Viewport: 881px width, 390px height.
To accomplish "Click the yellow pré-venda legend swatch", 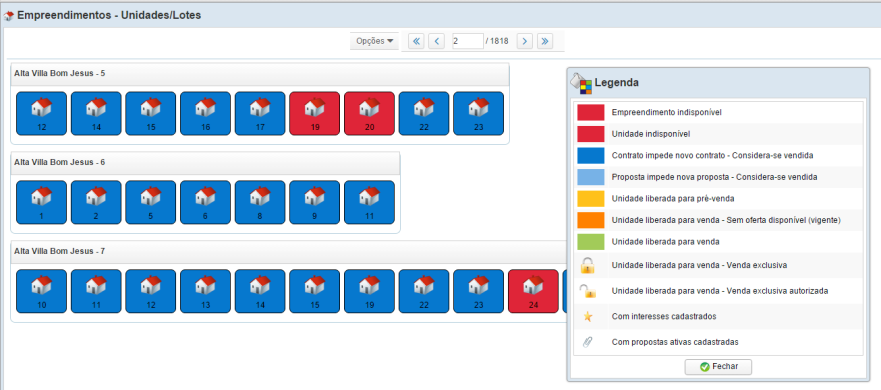I will [591, 198].
